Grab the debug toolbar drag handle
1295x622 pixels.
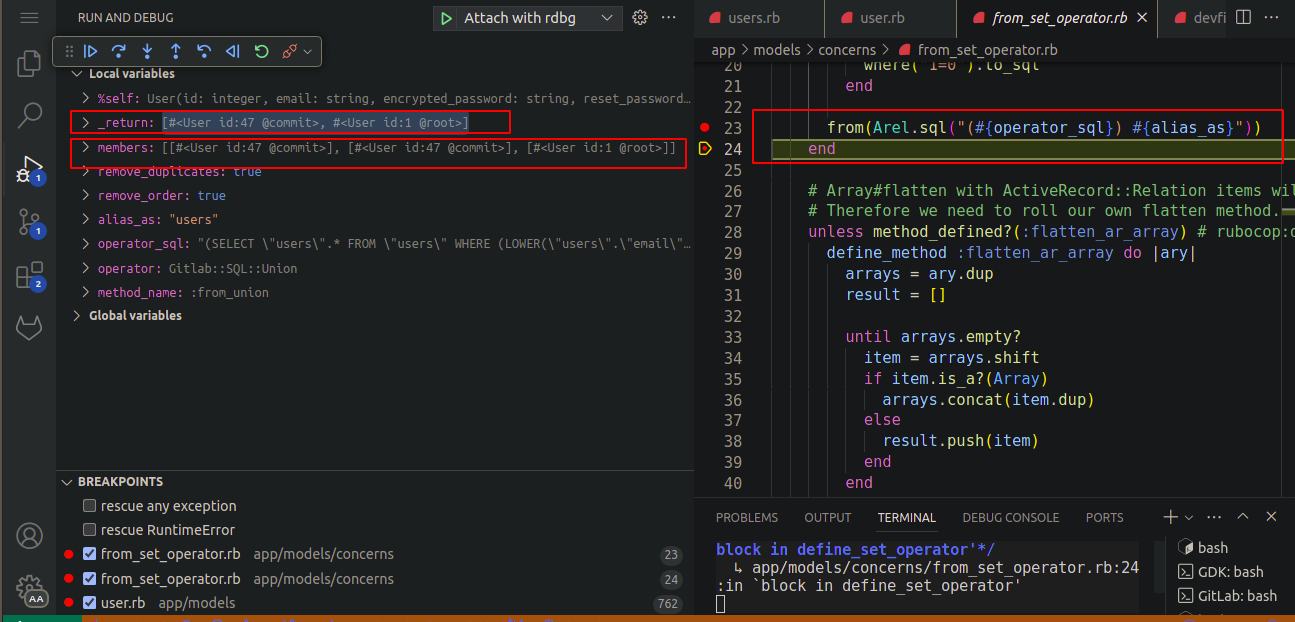click(68, 51)
